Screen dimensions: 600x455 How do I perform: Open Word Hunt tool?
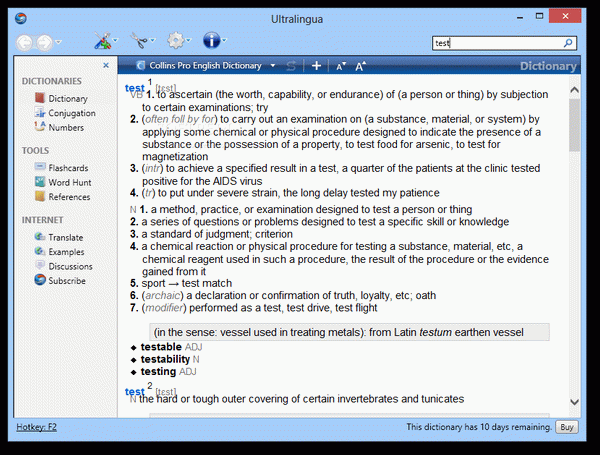70,183
